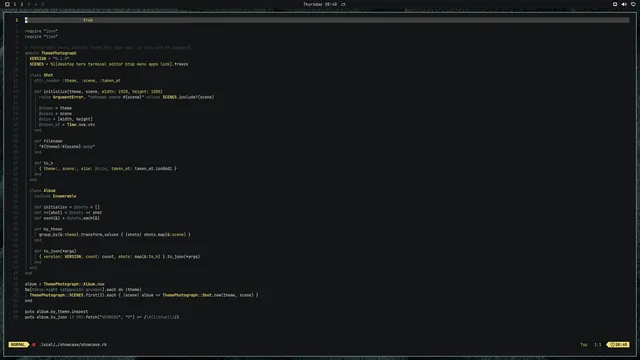Click the tray icon left of the speaker
Screen dimensions: 640x360
click(615, 4)
